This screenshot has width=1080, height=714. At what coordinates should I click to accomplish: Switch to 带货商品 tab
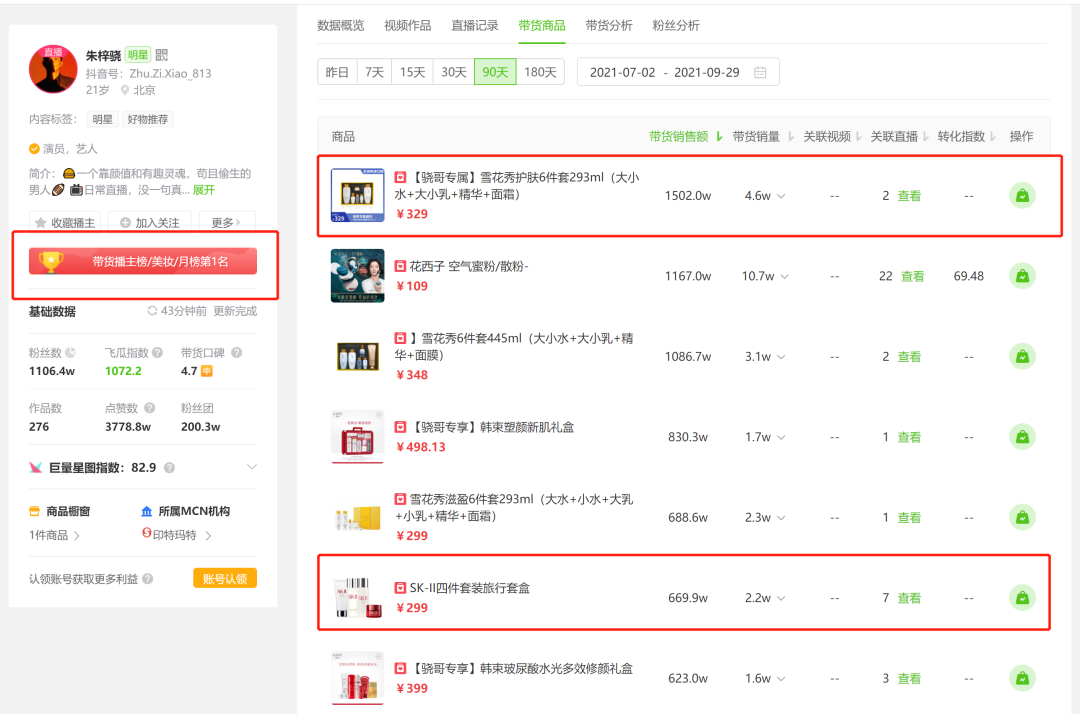tap(542, 25)
